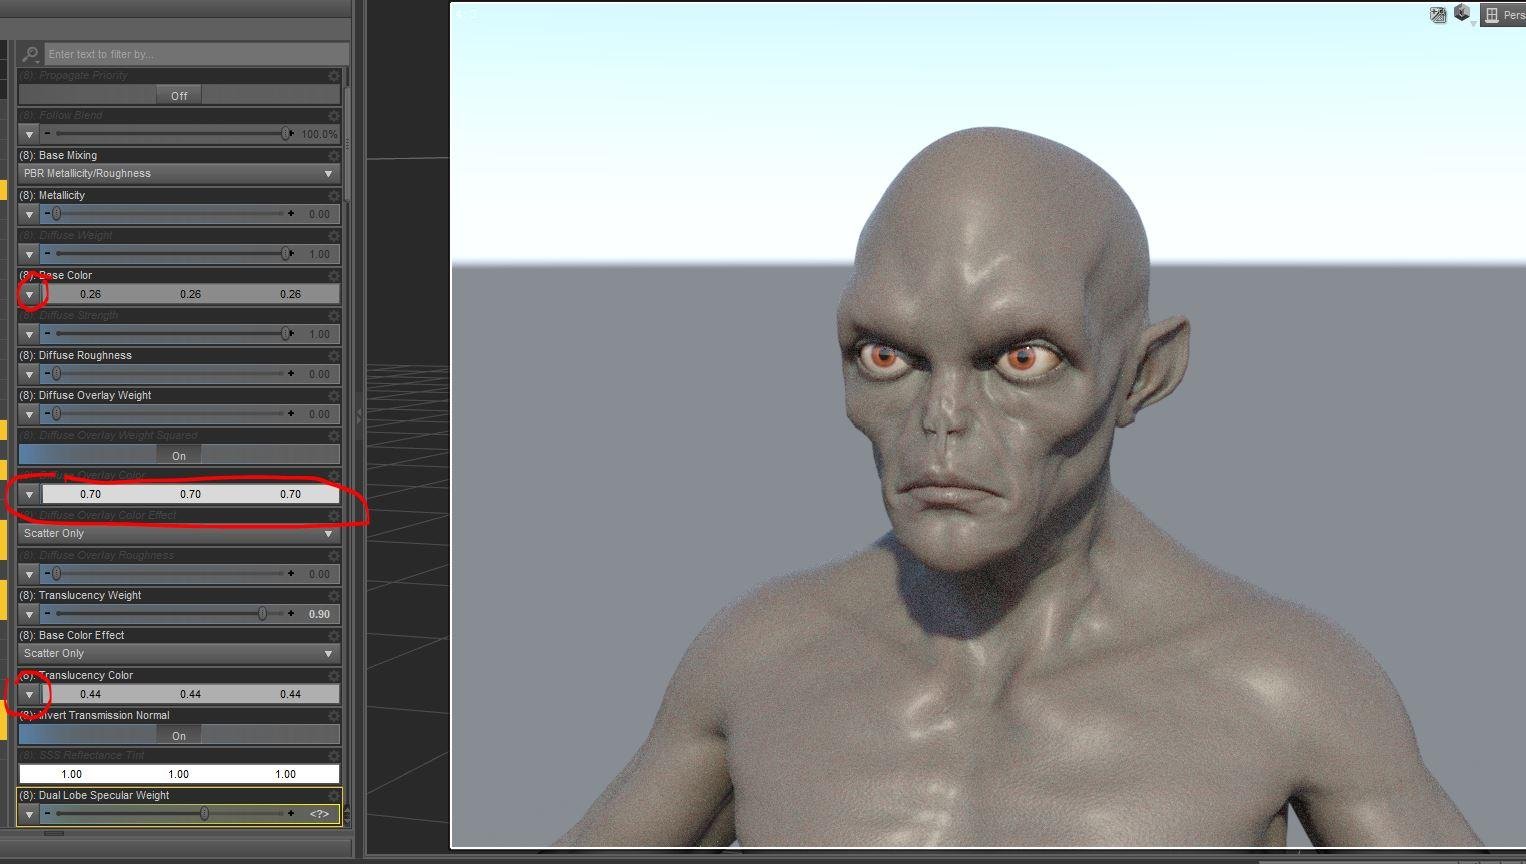Open the gear menu for Base Color Effect
The width and height of the screenshot is (1526, 864).
[334, 636]
